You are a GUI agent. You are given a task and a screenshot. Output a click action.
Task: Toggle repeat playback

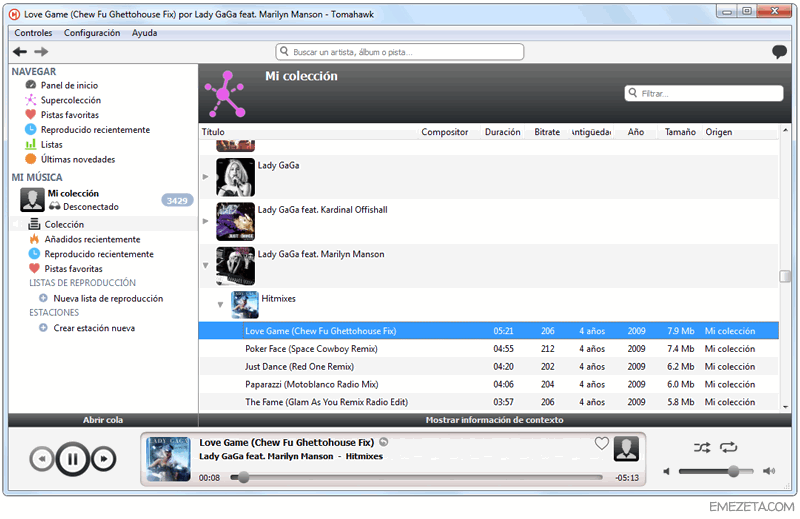729,448
